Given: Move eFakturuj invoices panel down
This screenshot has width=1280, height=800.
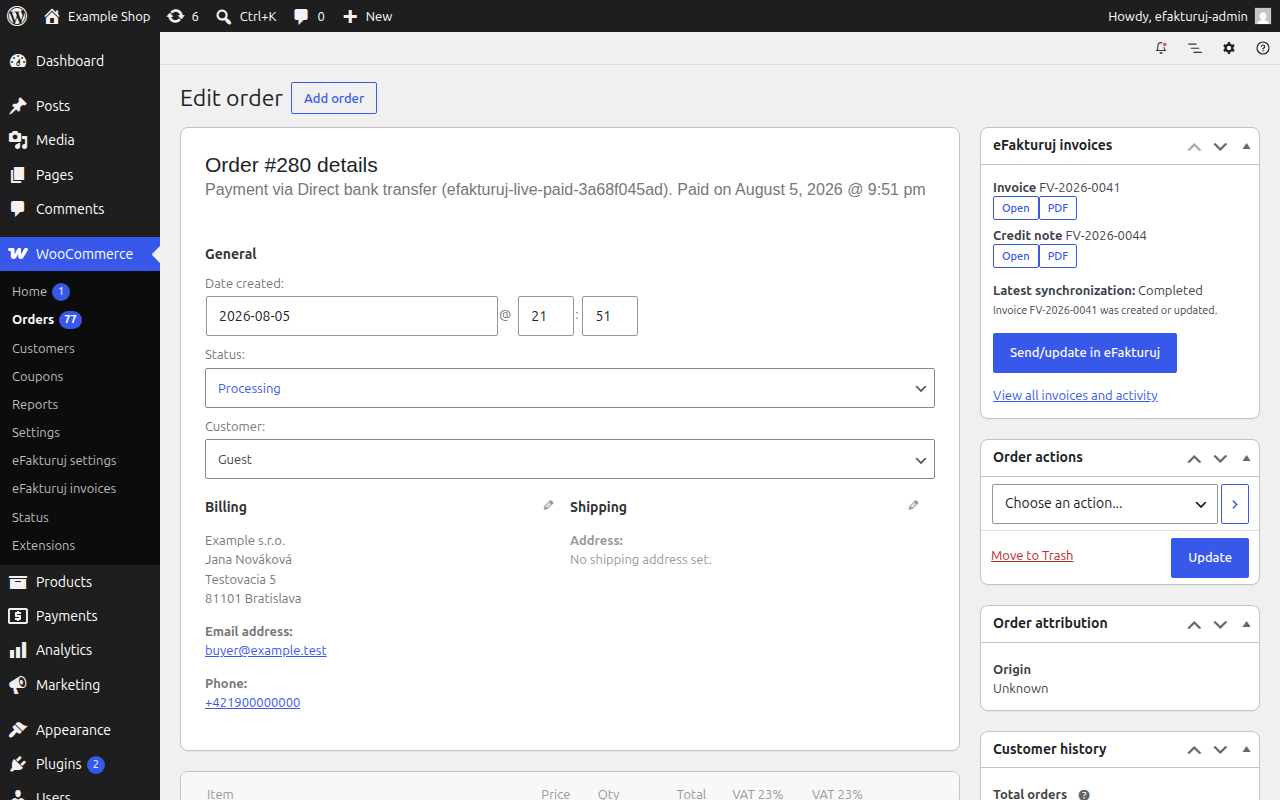Looking at the screenshot, I should click(x=1220, y=146).
